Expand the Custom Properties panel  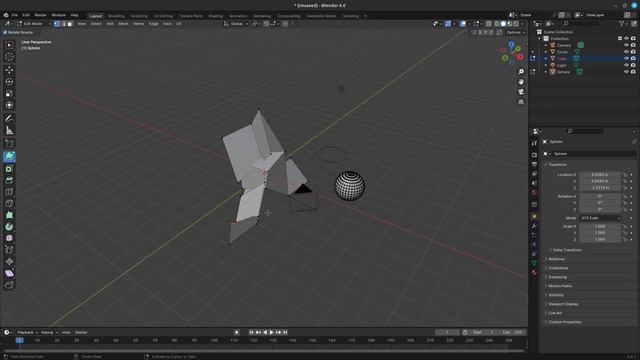click(564, 322)
